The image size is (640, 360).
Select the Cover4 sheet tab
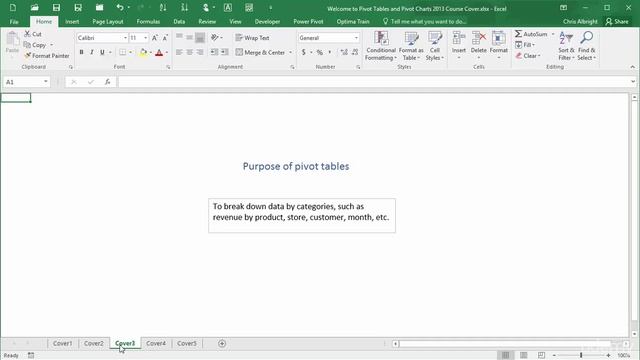[x=156, y=343]
